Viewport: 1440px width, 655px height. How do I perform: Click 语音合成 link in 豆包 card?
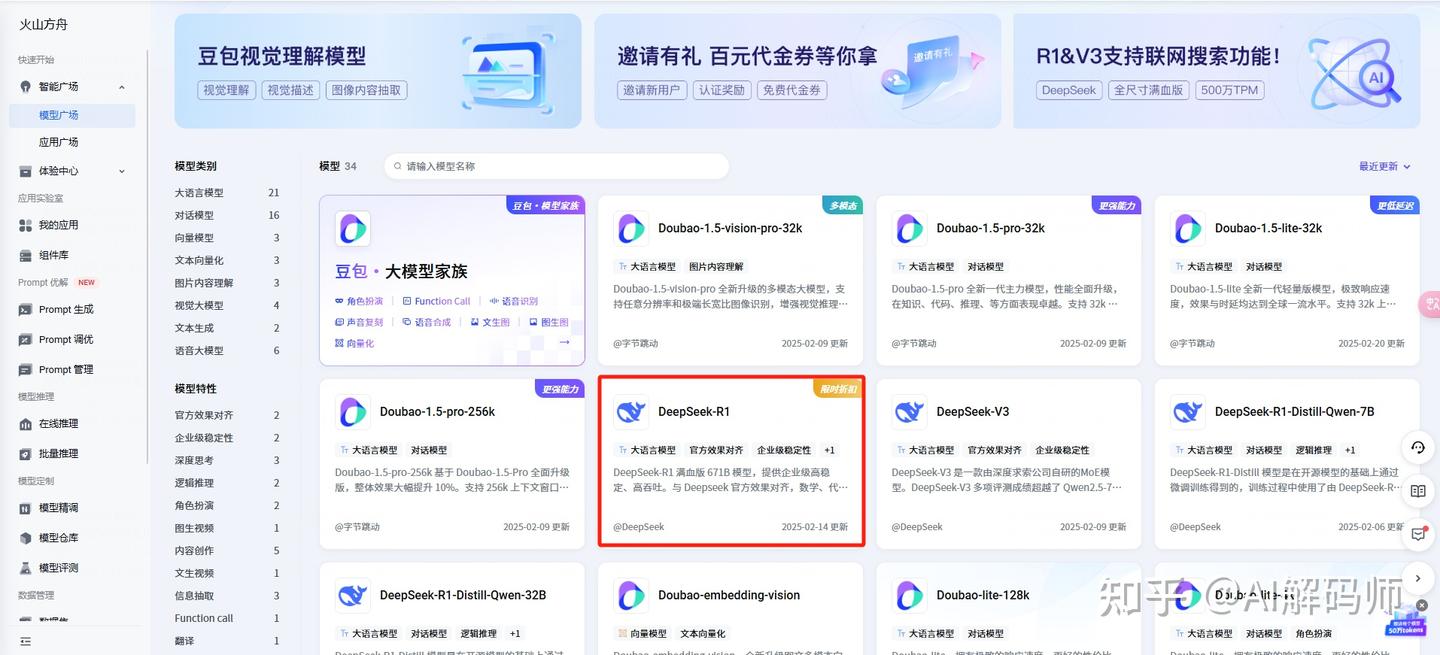(426, 322)
